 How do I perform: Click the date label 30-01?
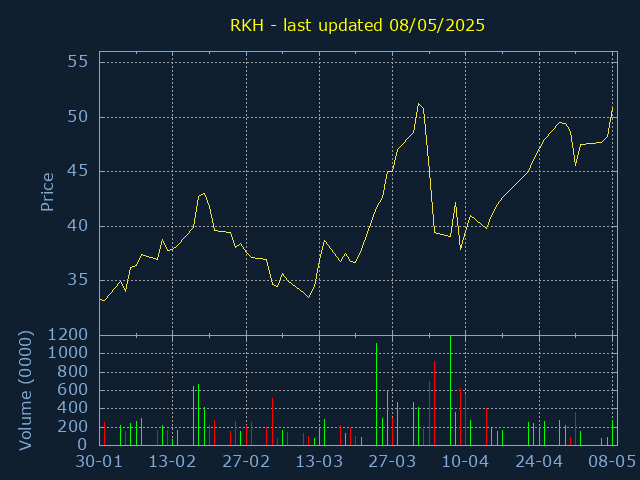(x=99, y=462)
